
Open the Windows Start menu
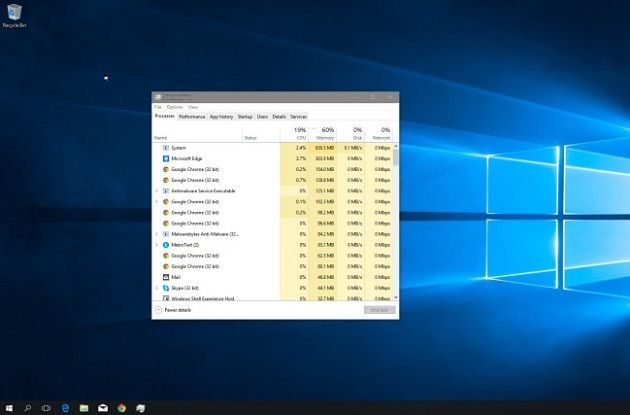point(8,408)
